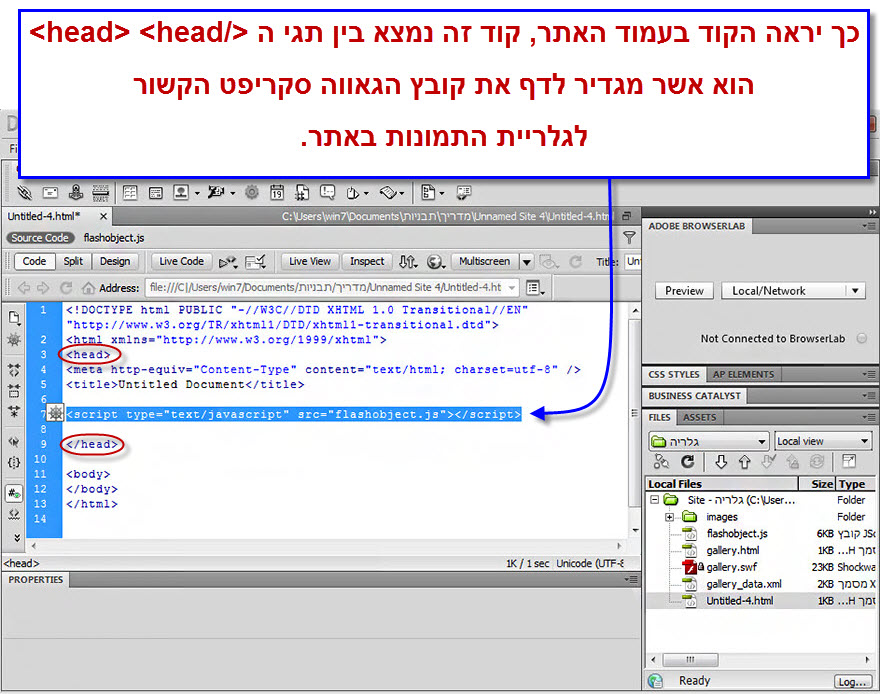Collapse the Site - גלריה tree node
This screenshot has height=694, width=880.
(654, 499)
